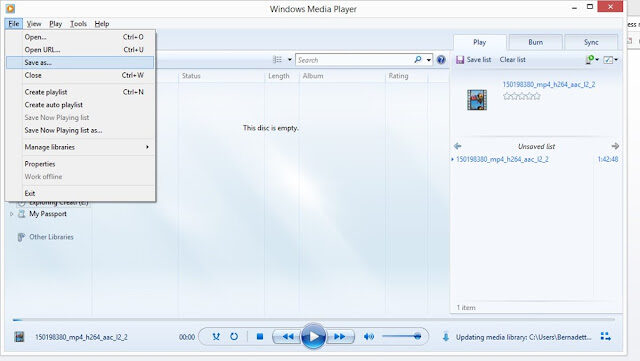Rate the video with the star rating
The height and width of the screenshot is (361, 640).
521,96
